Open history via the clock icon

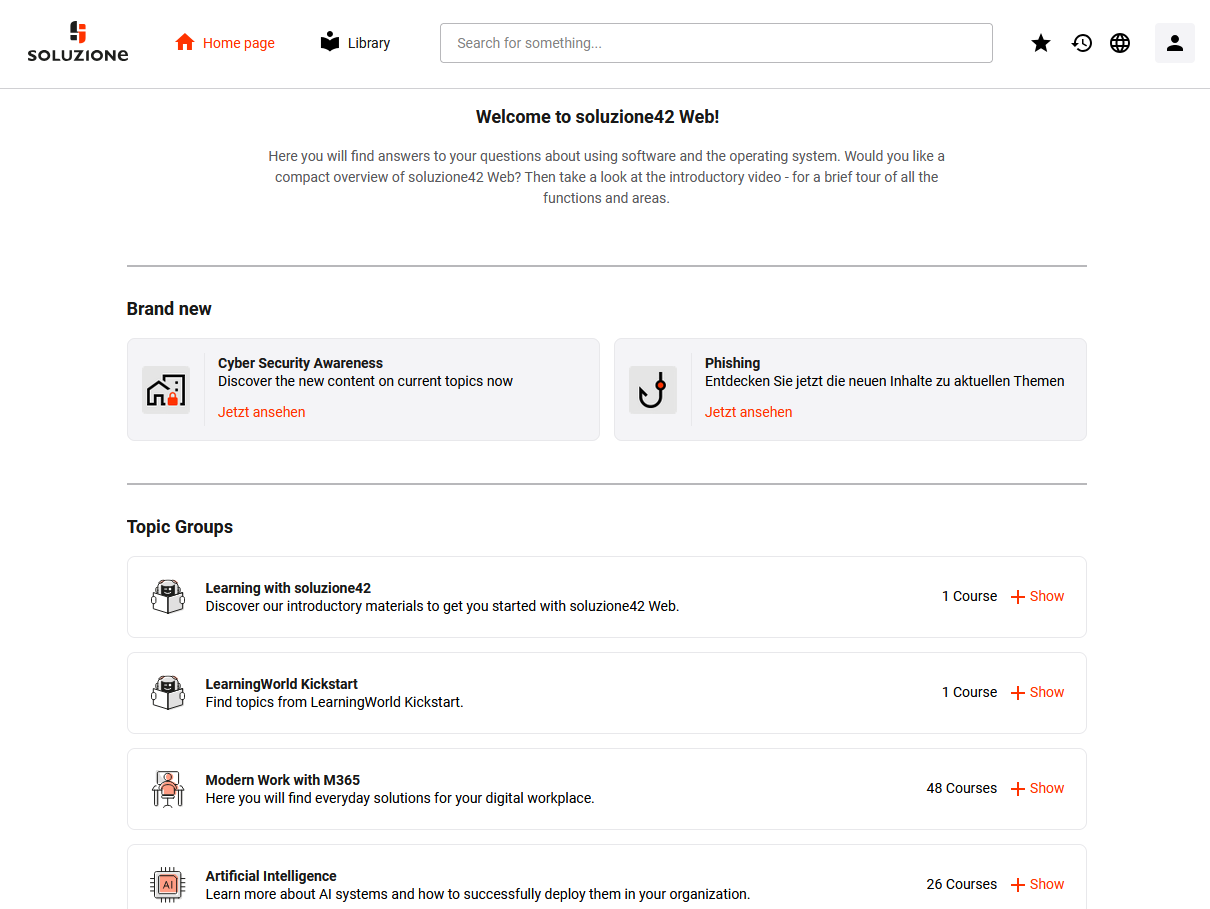(1082, 43)
